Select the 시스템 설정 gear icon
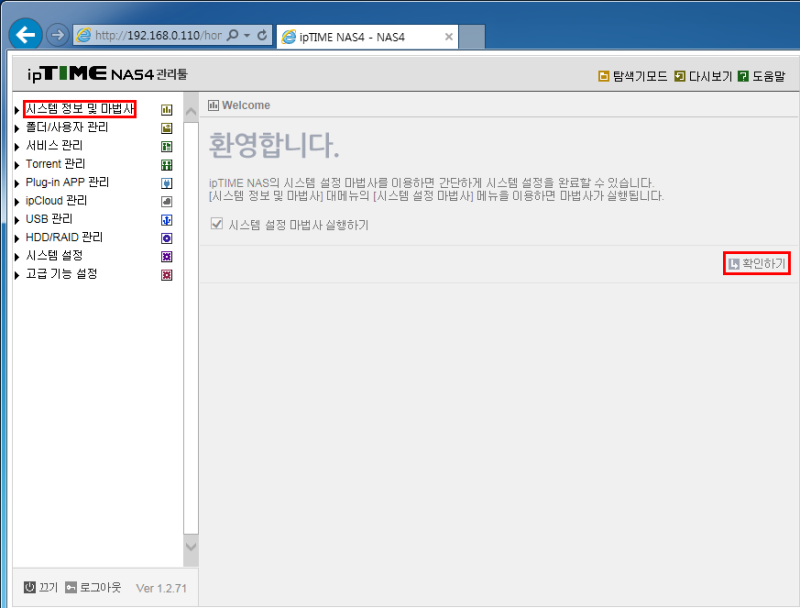This screenshot has width=800, height=608. 166,254
